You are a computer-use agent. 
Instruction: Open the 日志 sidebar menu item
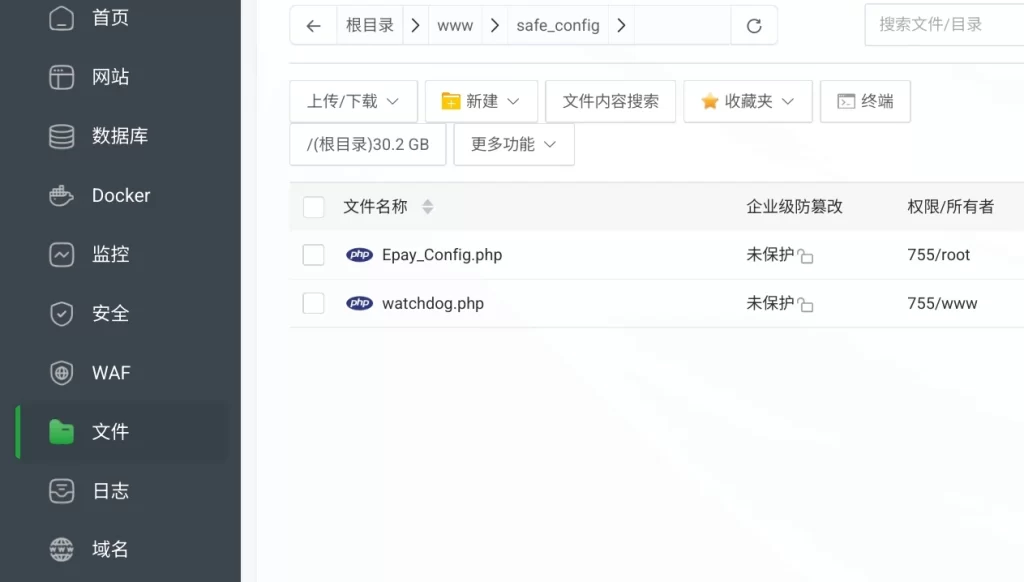(x=110, y=491)
